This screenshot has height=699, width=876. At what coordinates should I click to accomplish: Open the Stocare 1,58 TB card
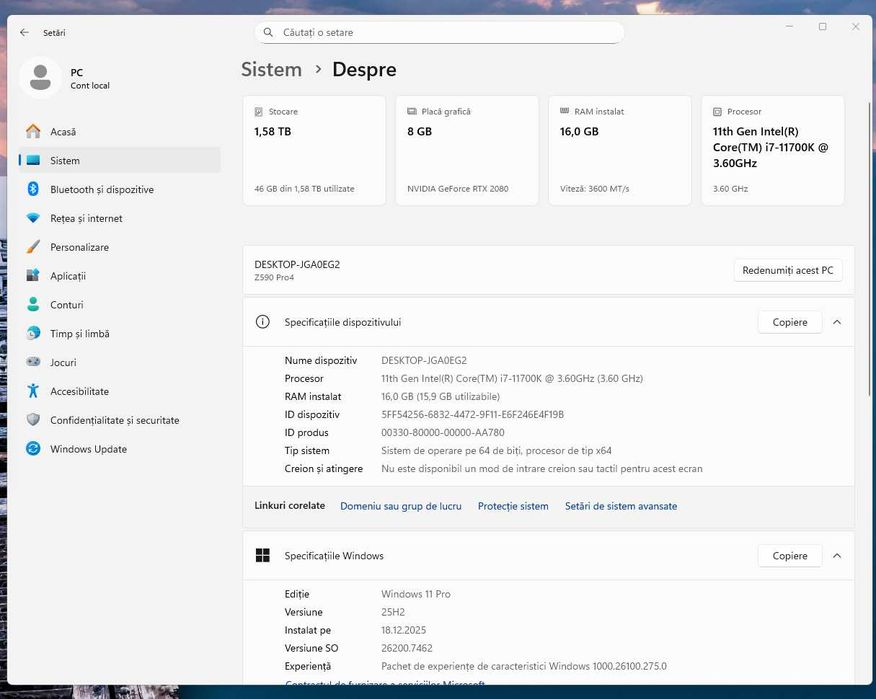click(315, 150)
